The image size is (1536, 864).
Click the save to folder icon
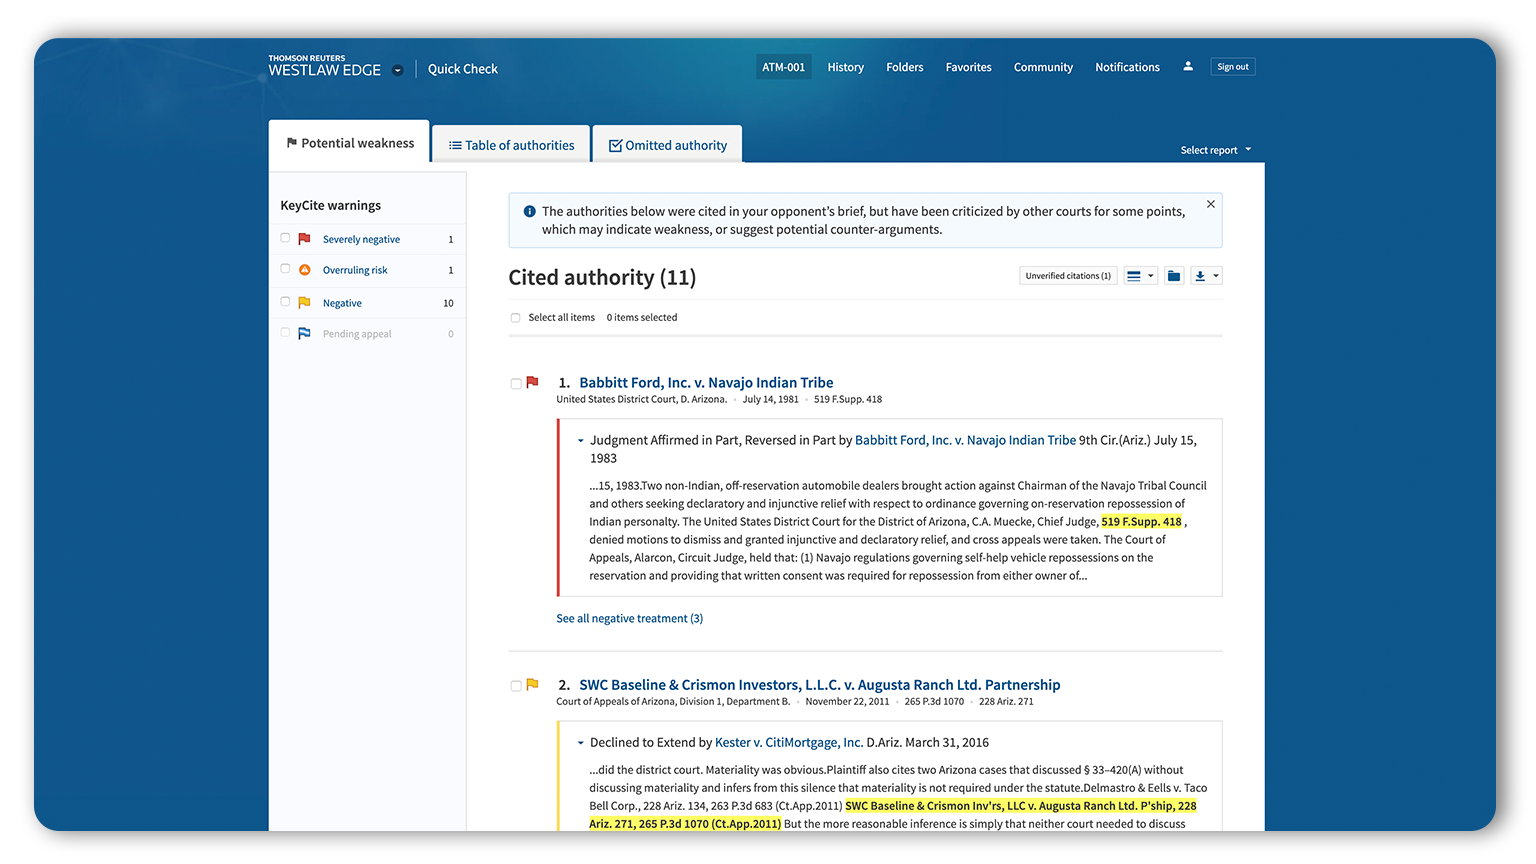tap(1174, 276)
